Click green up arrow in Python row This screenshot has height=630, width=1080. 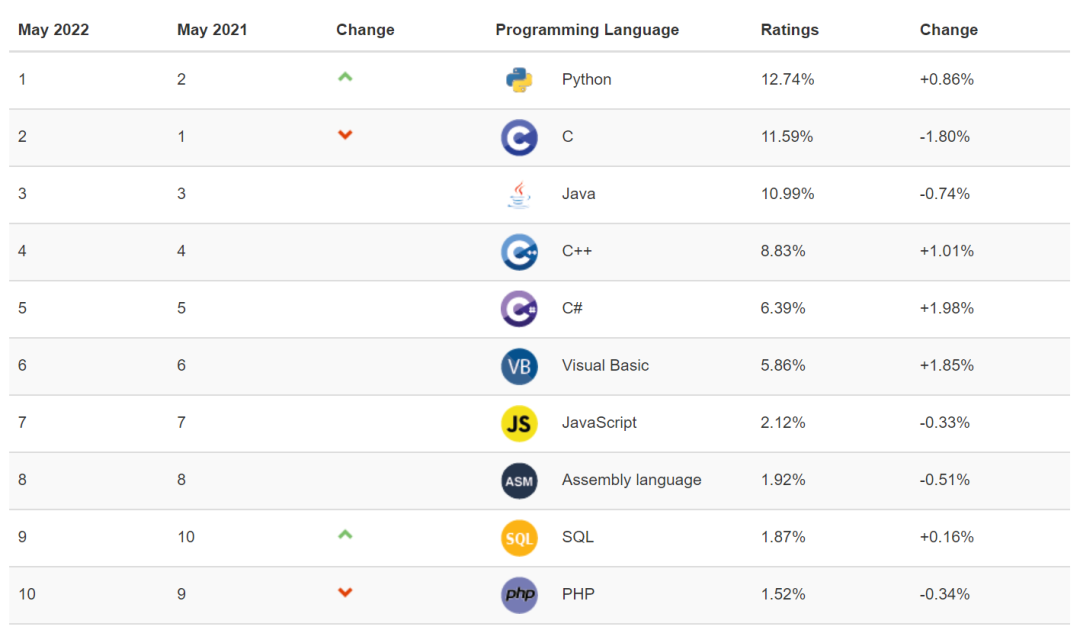point(345,77)
